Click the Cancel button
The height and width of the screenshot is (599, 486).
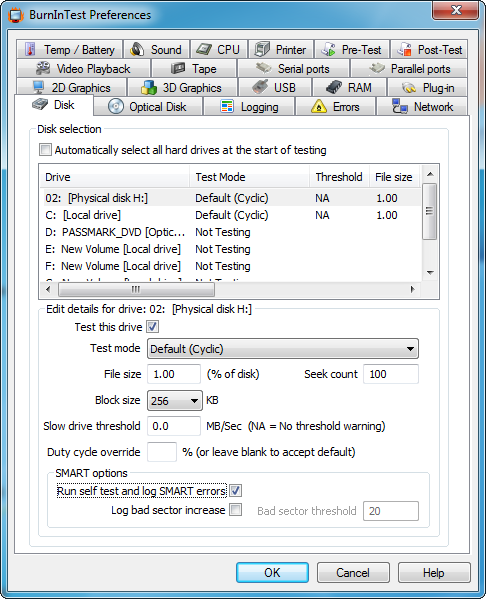(353, 572)
